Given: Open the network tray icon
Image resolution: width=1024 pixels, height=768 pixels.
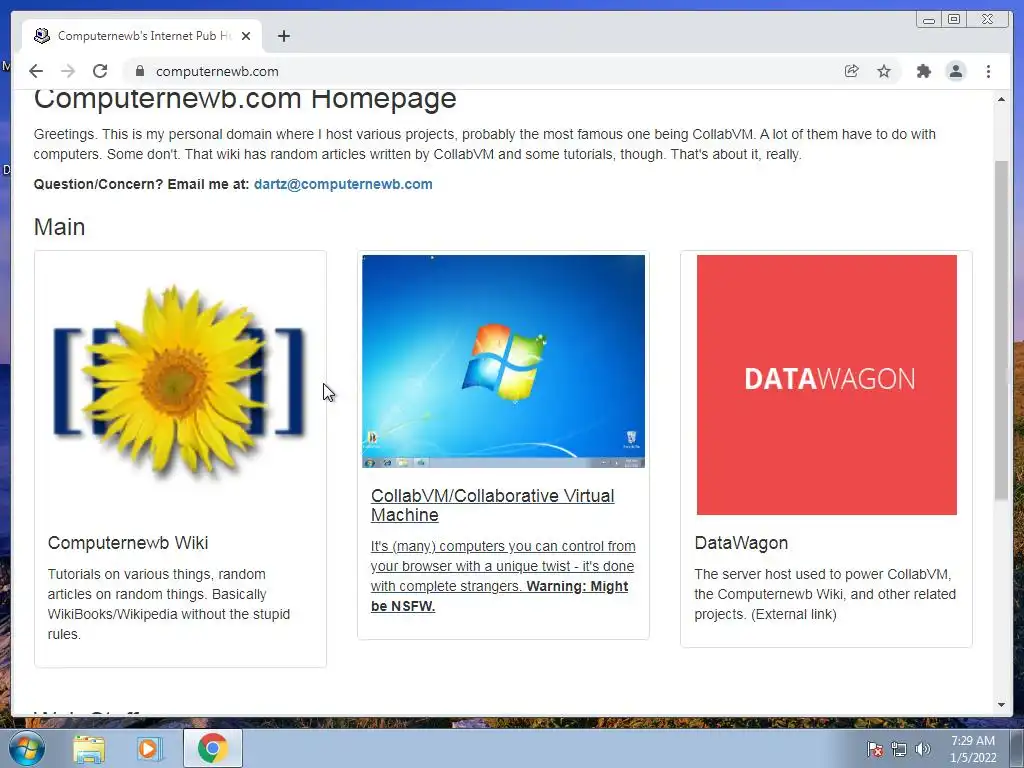Looking at the screenshot, I should click(x=899, y=749).
